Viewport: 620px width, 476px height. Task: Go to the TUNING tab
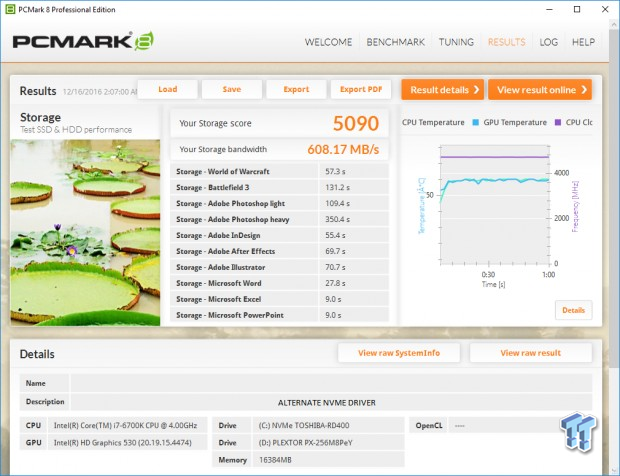[x=456, y=42]
